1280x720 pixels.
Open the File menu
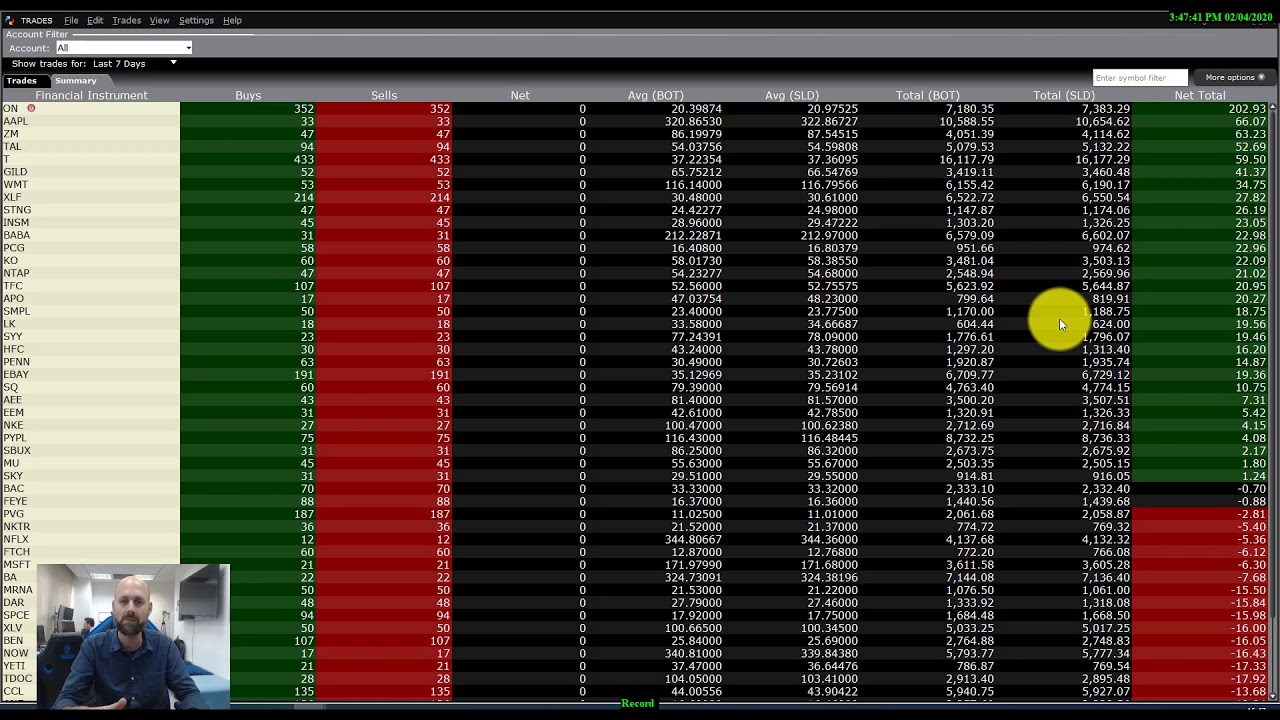71,20
